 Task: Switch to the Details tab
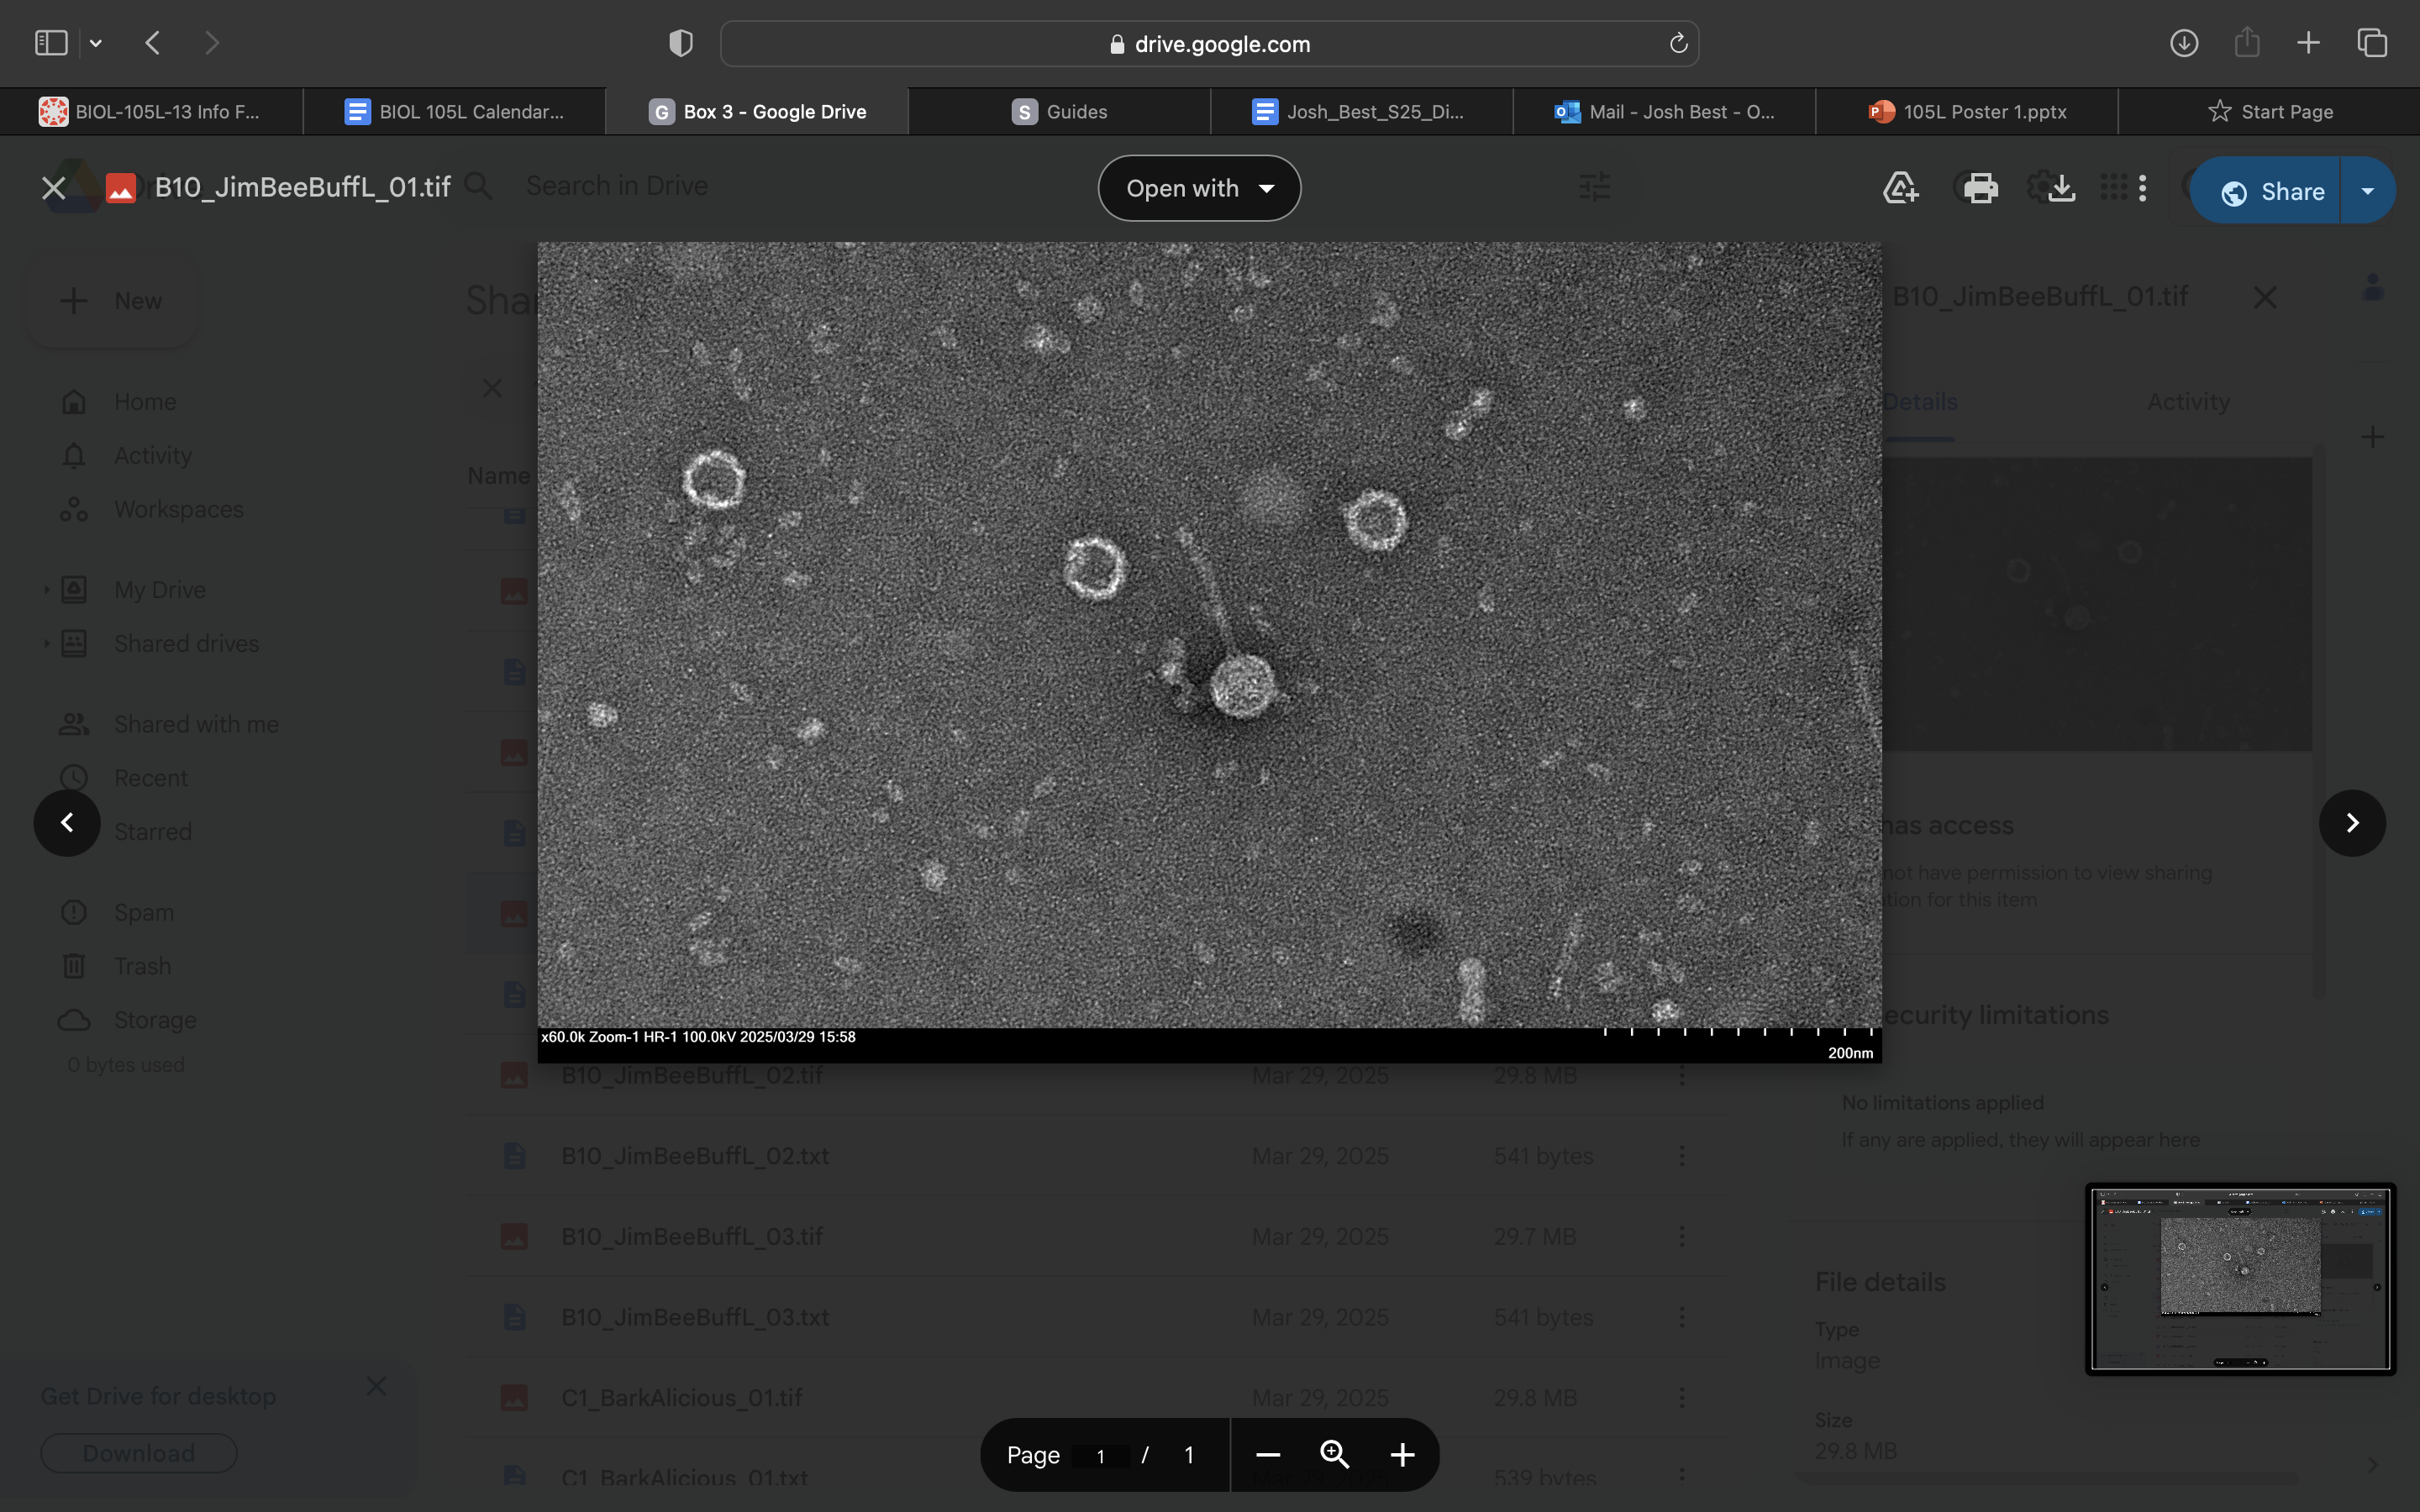click(x=1919, y=402)
